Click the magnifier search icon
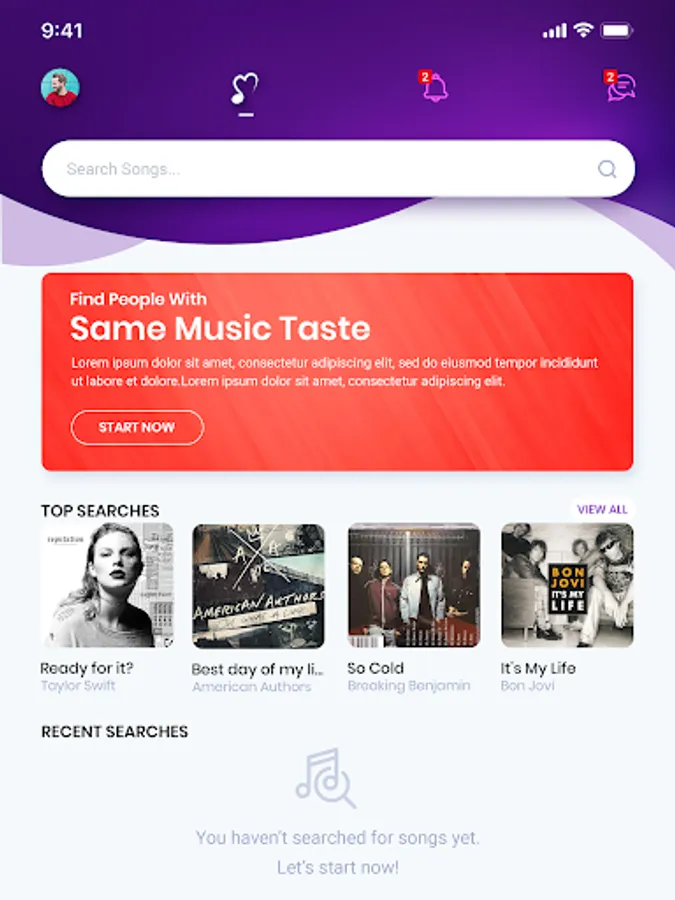675x900 pixels. [607, 169]
